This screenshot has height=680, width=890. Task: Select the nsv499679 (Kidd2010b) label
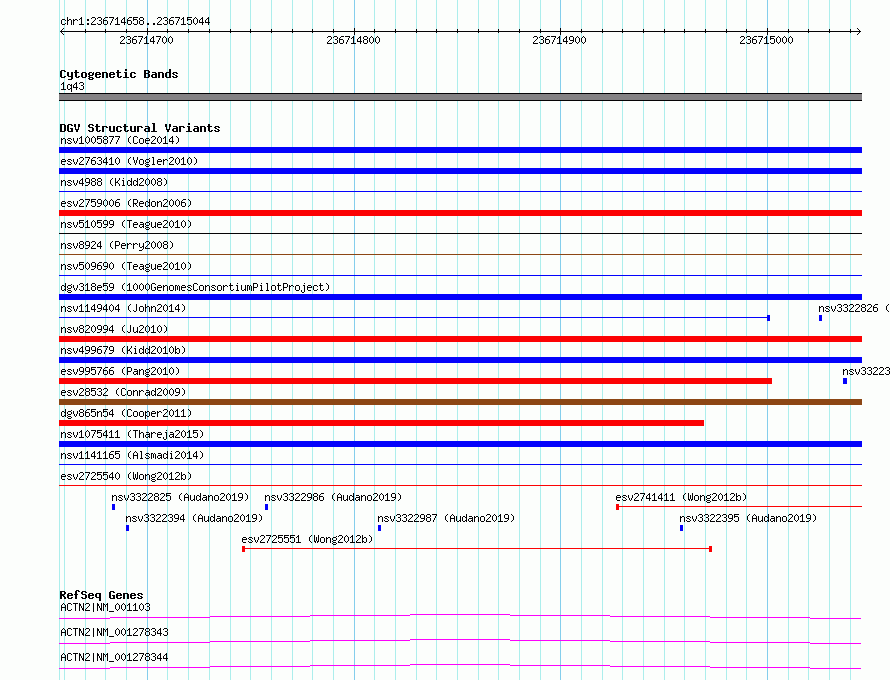point(123,350)
